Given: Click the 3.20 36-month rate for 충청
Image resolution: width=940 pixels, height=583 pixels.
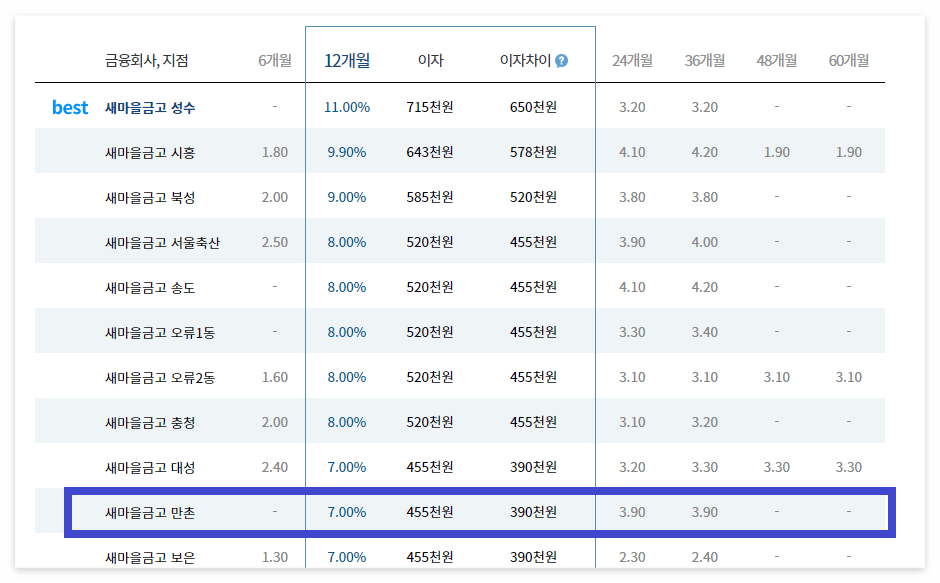Looking at the screenshot, I should pyautogui.click(x=704, y=422).
